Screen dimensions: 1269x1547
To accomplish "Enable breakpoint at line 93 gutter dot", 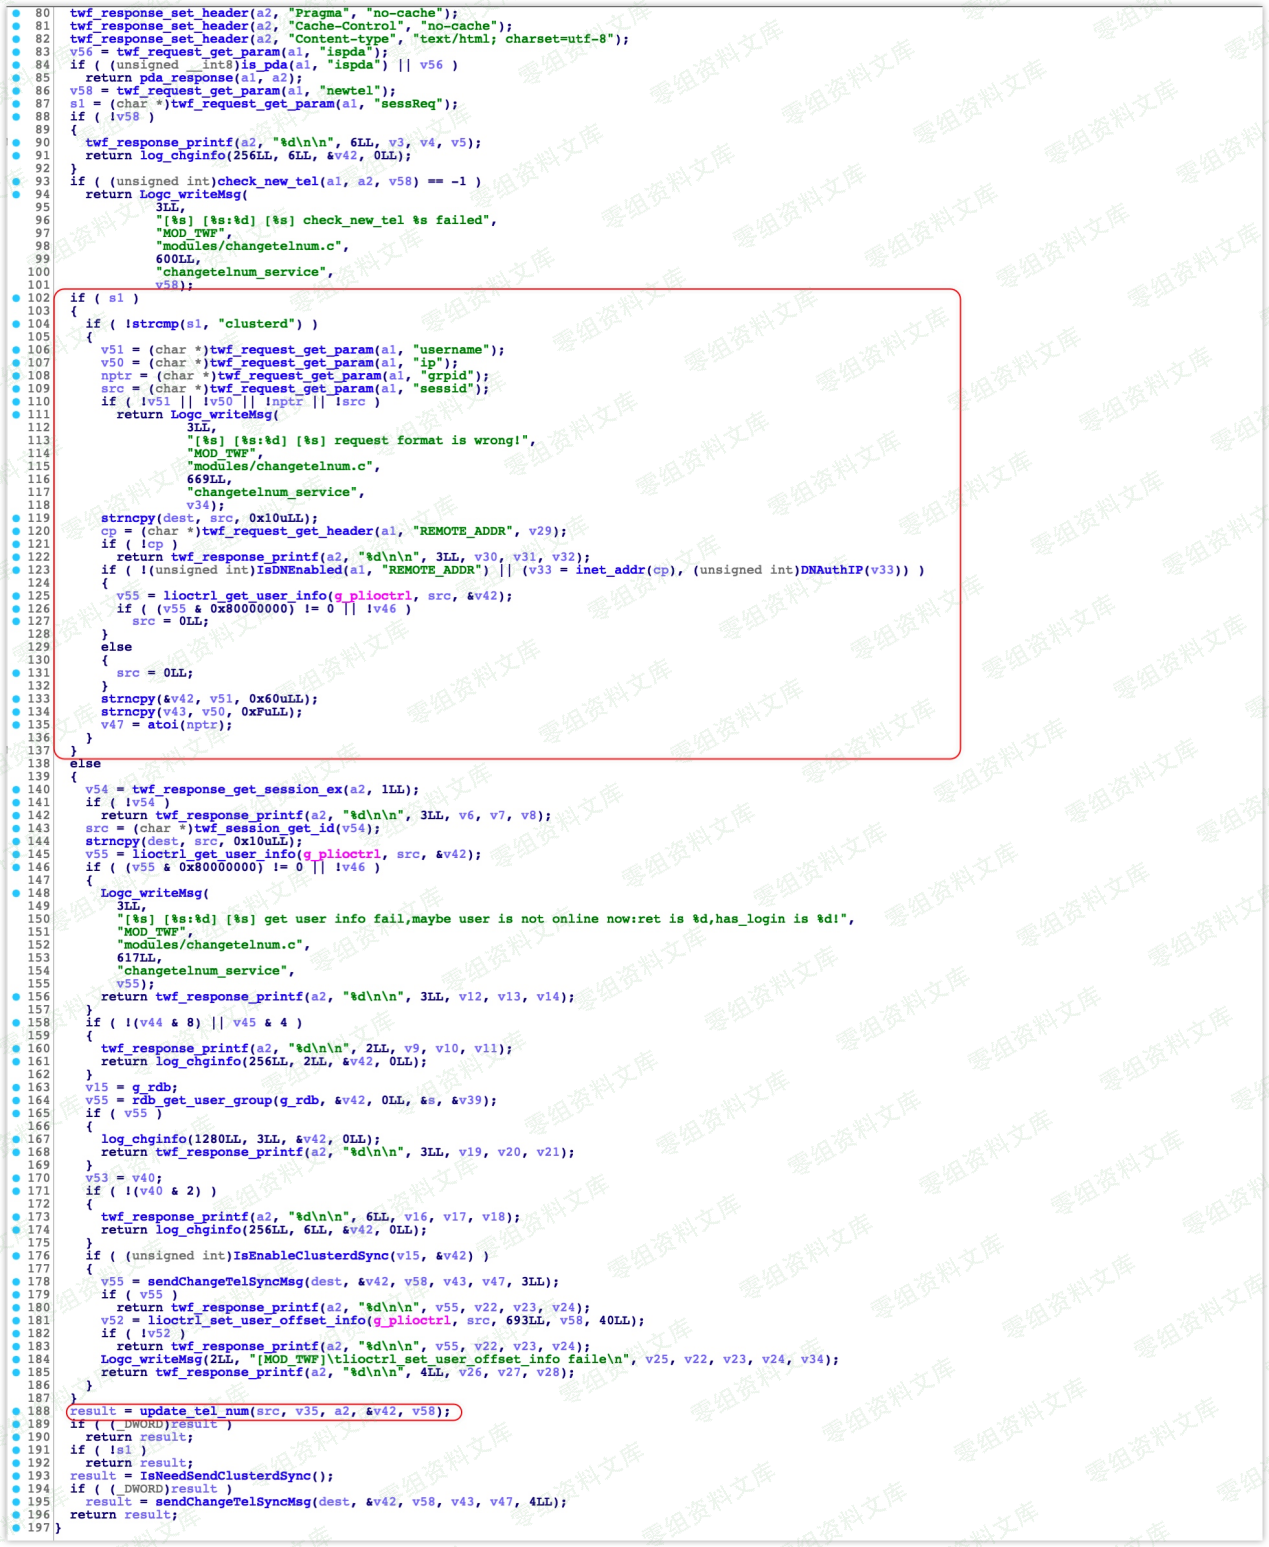I will (x=16, y=181).
